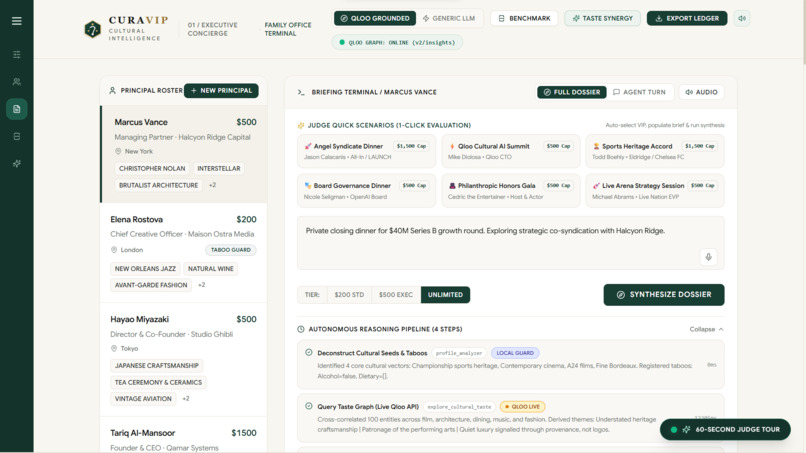Image resolution: width=806 pixels, height=453 pixels.
Task: Click the microphone icon in briefing box
Action: pyautogui.click(x=708, y=257)
